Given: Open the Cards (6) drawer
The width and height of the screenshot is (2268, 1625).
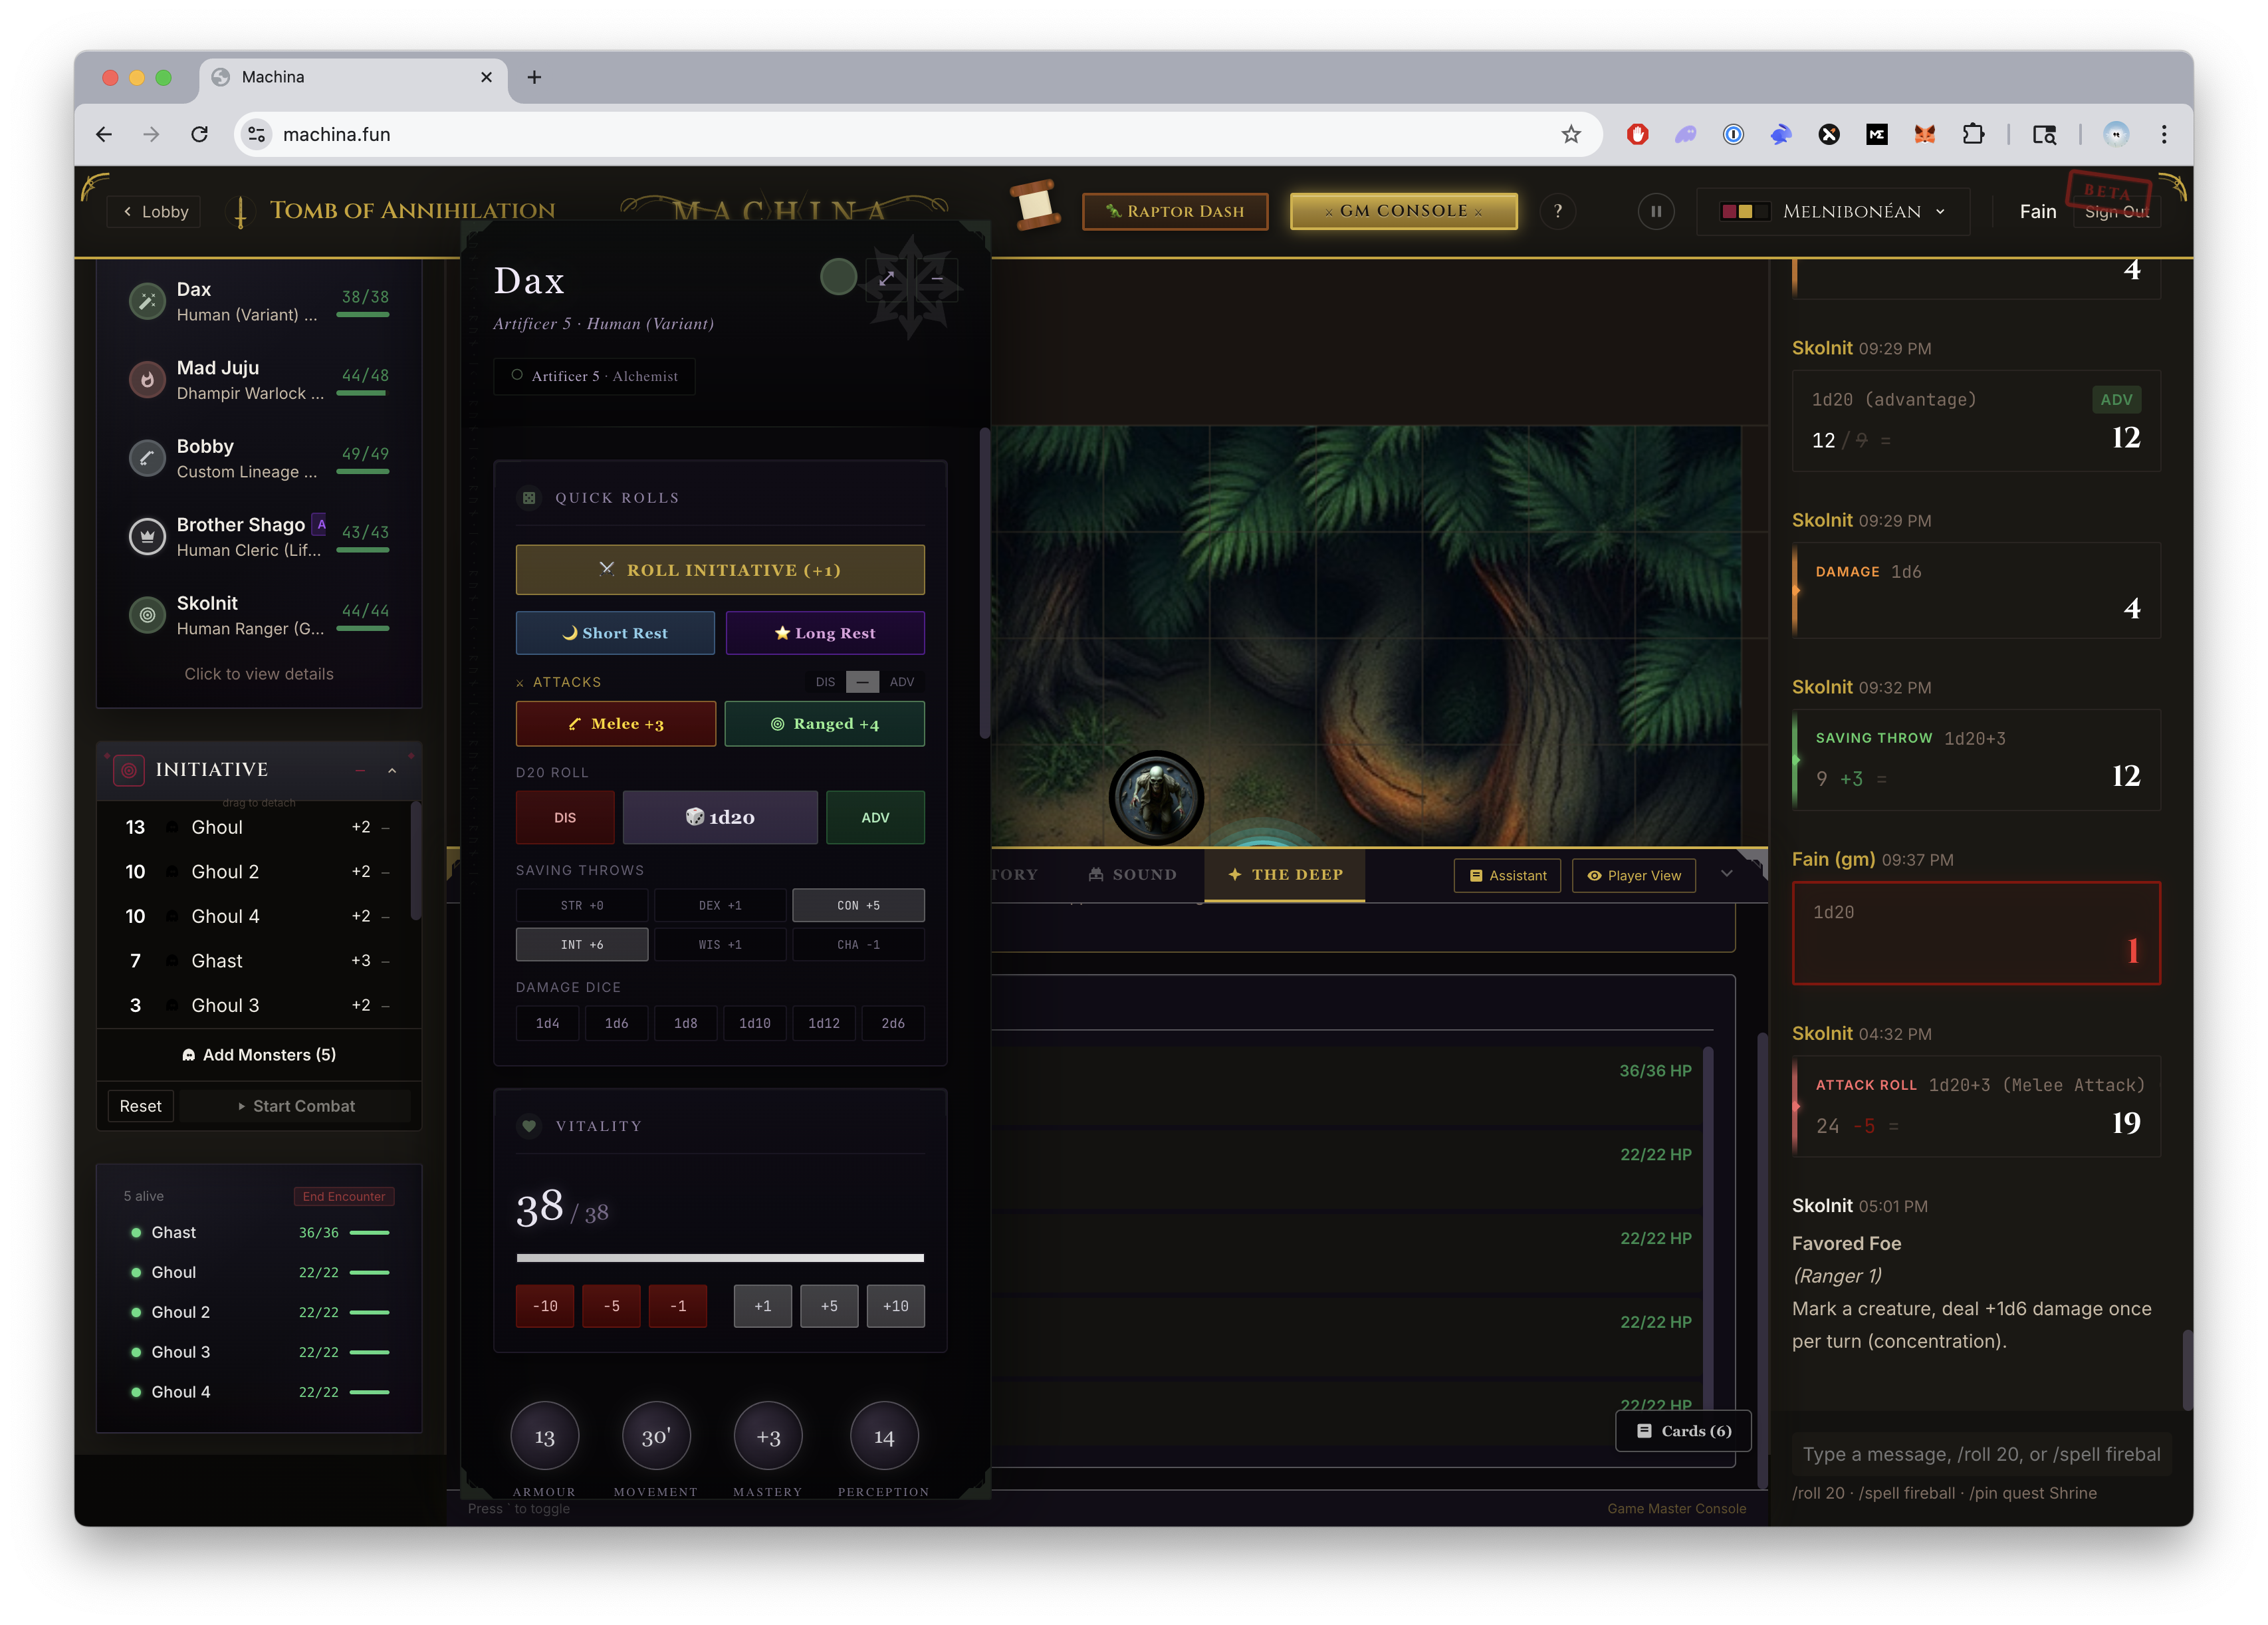Looking at the screenshot, I should (x=1684, y=1431).
